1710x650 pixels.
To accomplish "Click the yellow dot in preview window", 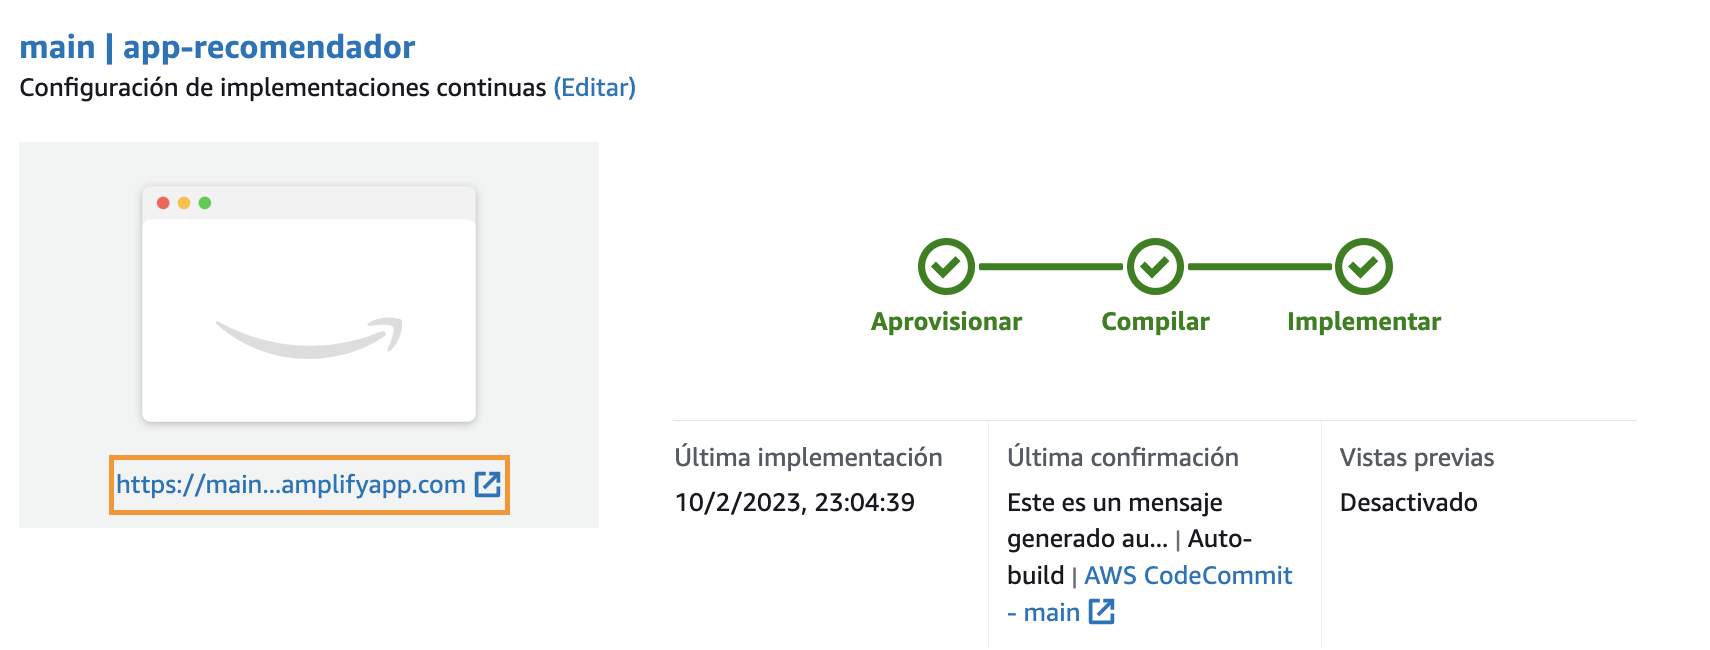I will 184,203.
